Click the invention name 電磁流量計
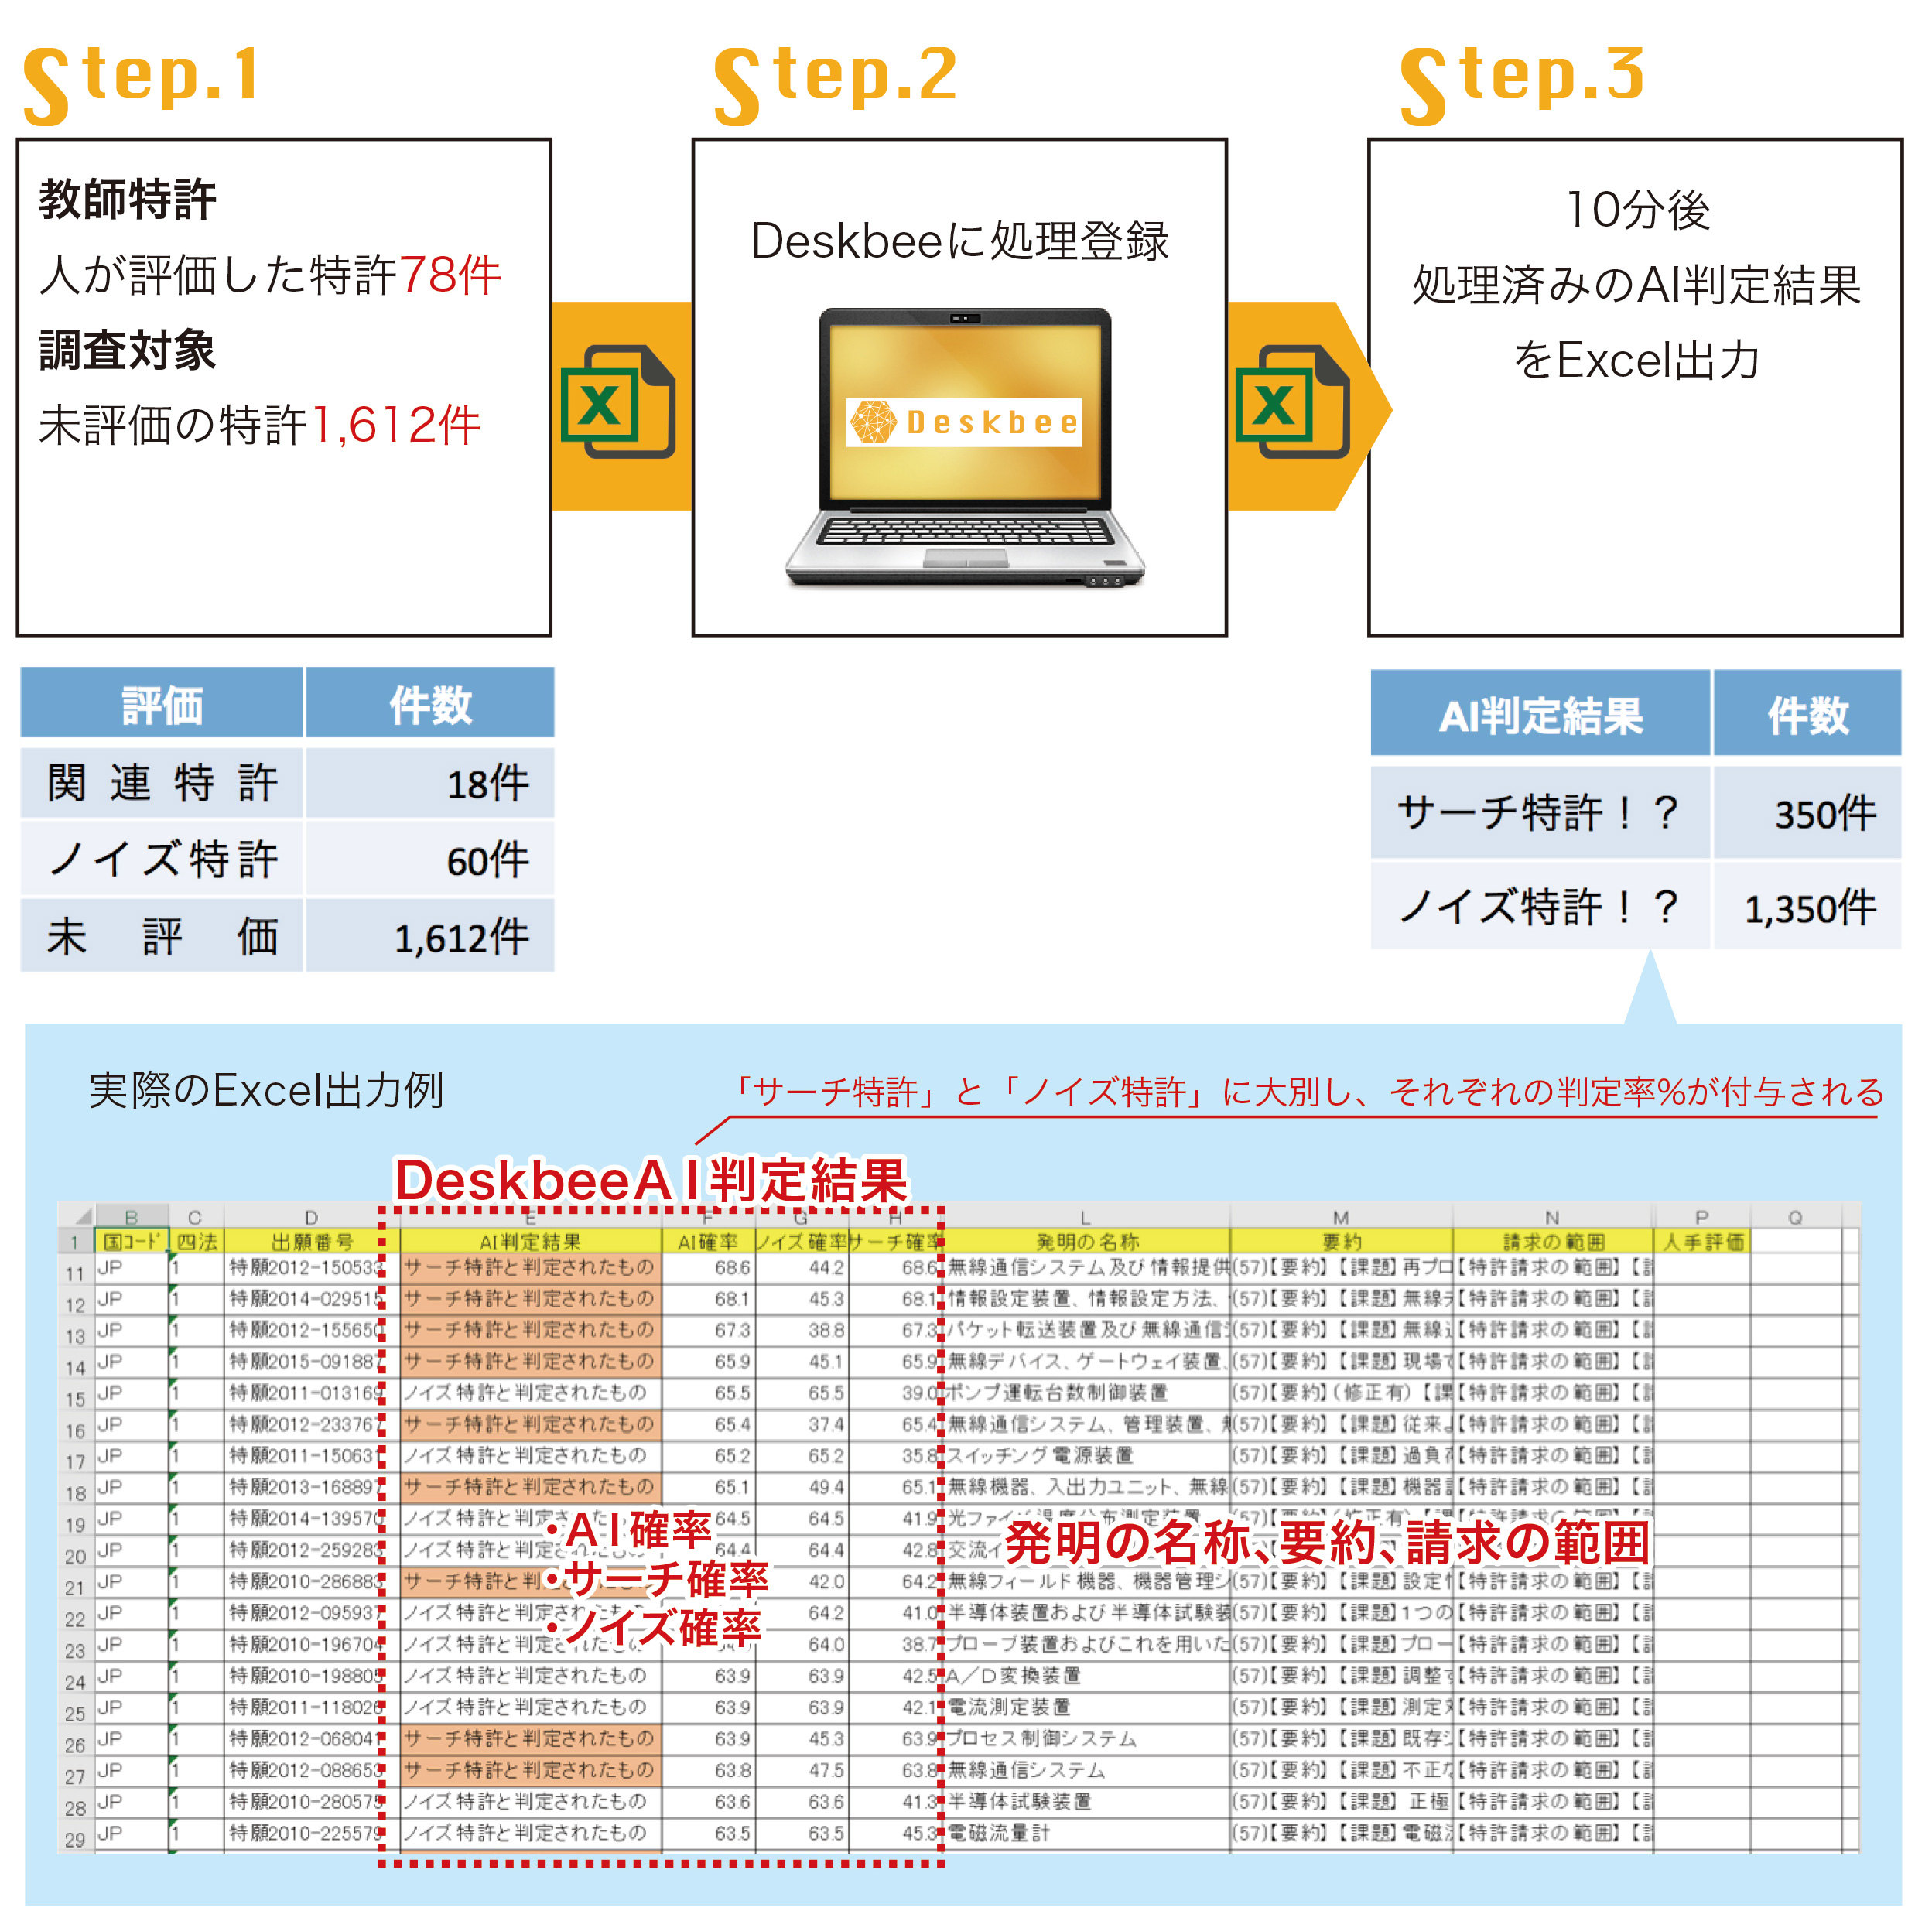1932x1921 pixels. tap(997, 1833)
